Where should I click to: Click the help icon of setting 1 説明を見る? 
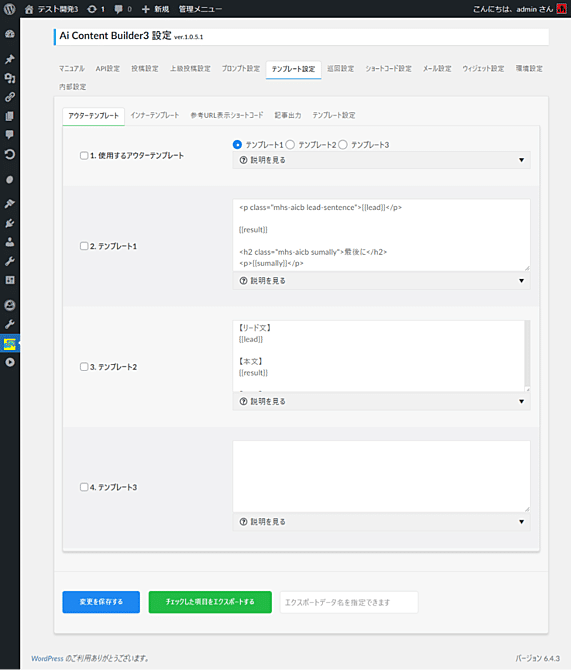pyautogui.click(x=243, y=160)
